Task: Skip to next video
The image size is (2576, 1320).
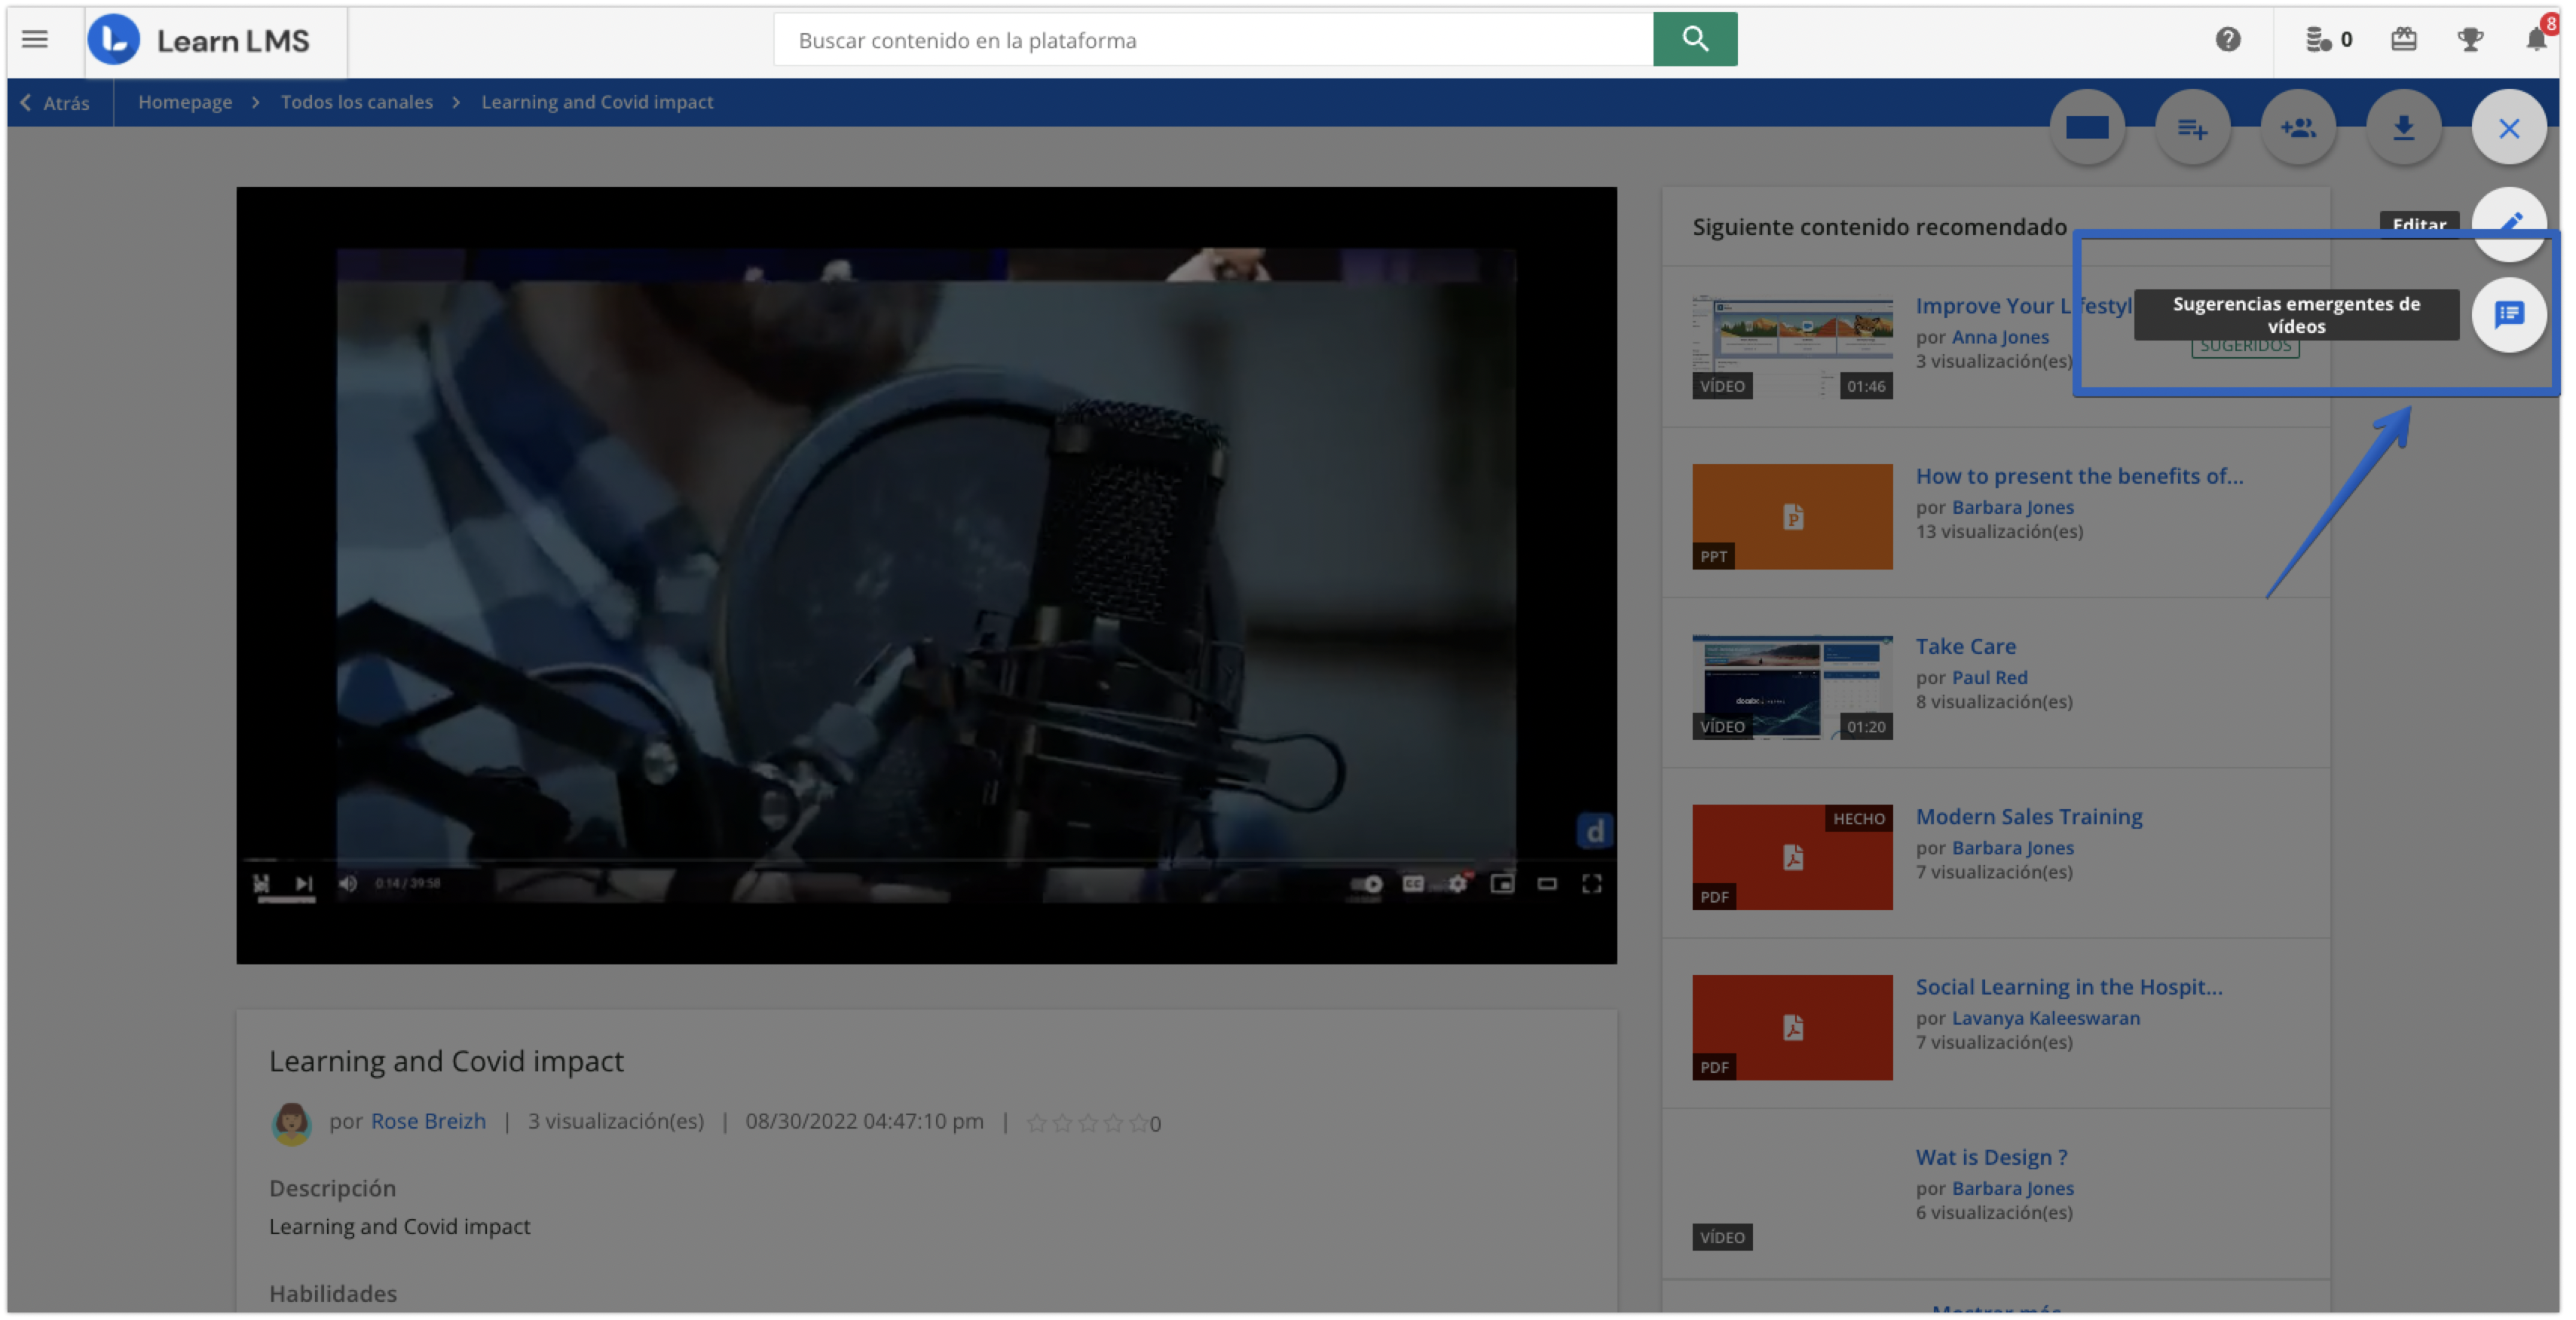Action: [304, 883]
